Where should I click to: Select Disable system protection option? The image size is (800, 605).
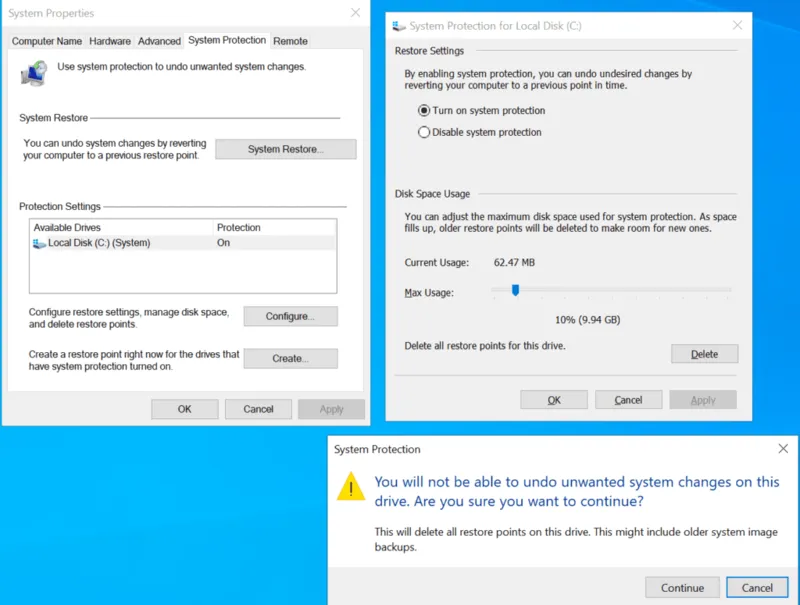(x=424, y=132)
